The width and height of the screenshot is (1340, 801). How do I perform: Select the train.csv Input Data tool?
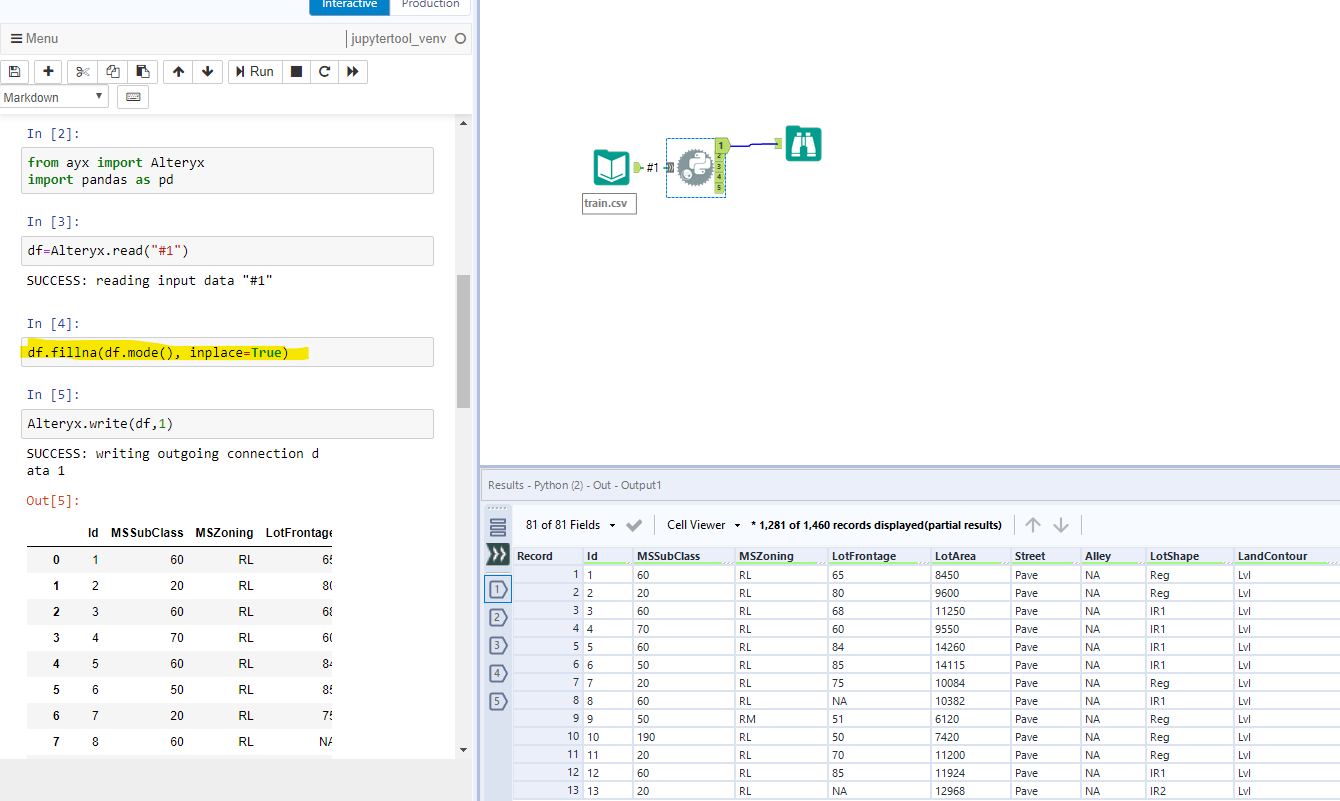pos(611,167)
